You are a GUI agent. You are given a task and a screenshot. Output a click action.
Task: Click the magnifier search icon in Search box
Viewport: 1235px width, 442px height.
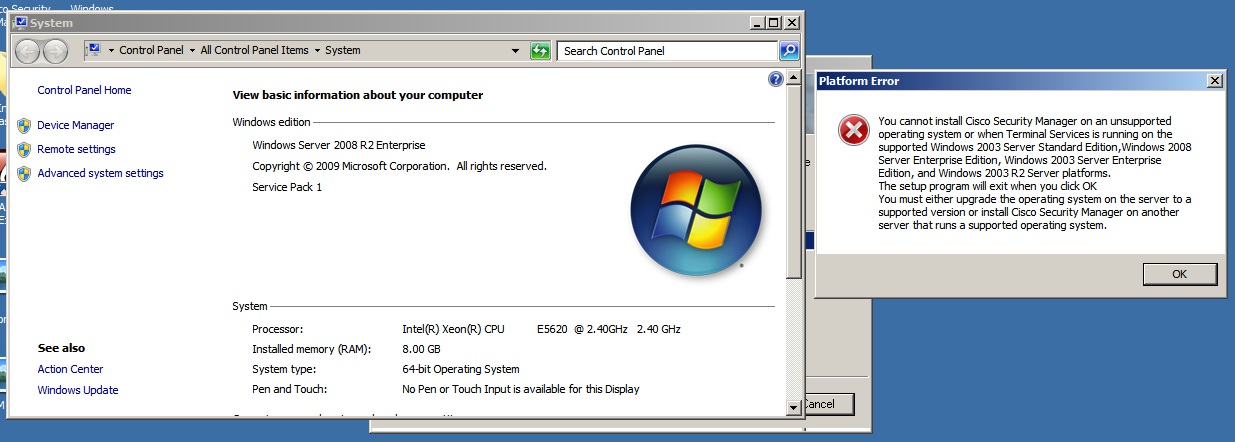pos(788,50)
